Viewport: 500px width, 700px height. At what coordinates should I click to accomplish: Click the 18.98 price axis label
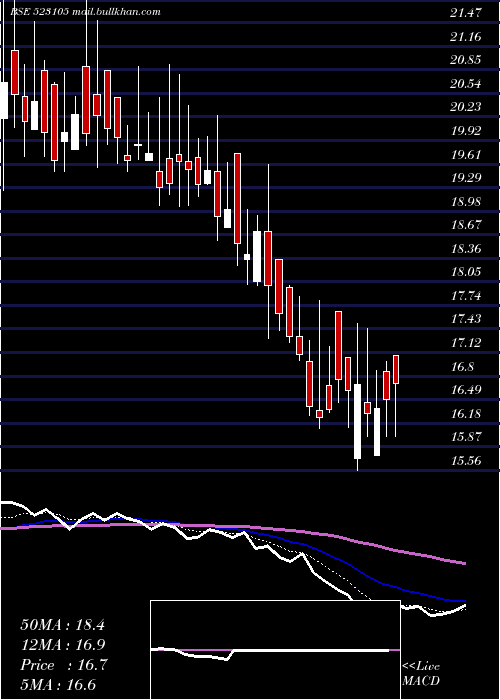tap(466, 201)
